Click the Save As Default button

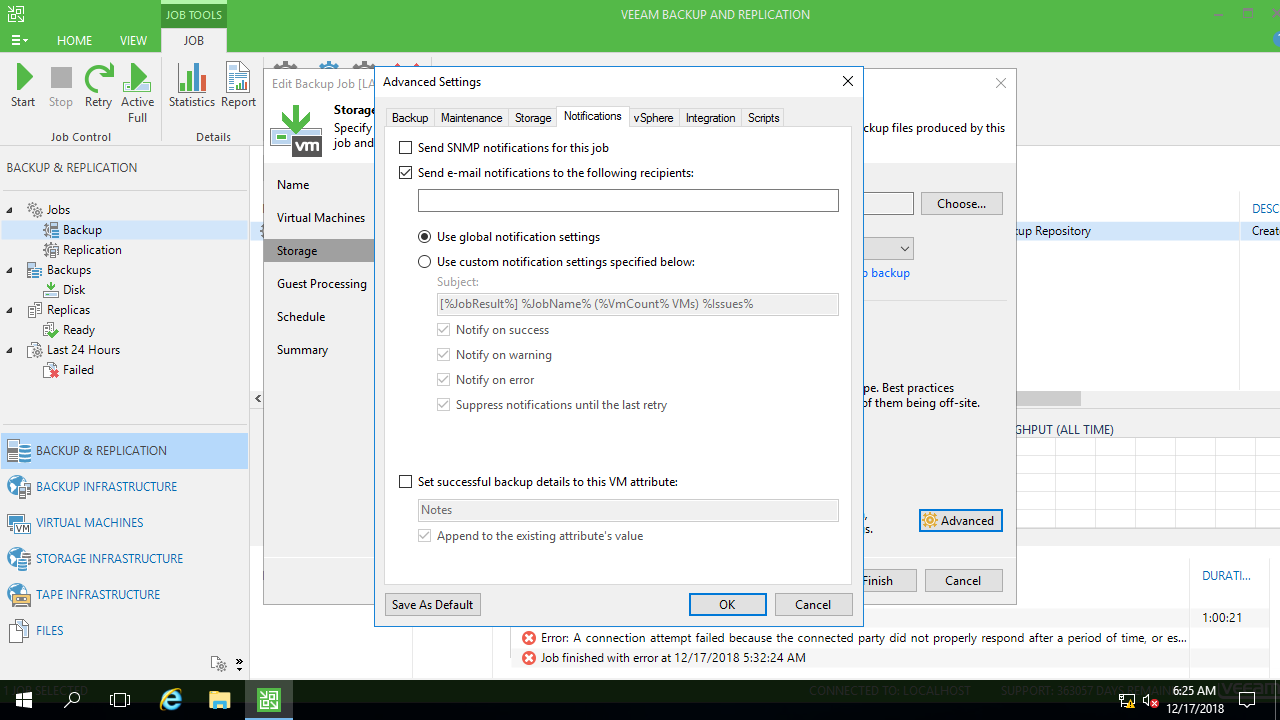[432, 605]
